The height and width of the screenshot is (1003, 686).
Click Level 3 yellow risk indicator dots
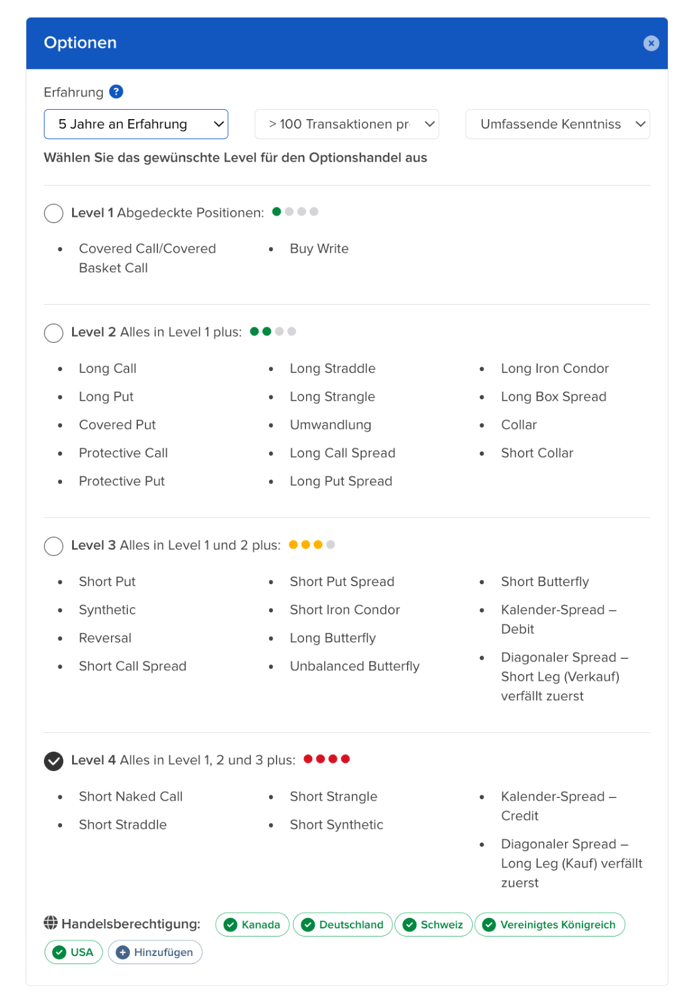click(311, 545)
